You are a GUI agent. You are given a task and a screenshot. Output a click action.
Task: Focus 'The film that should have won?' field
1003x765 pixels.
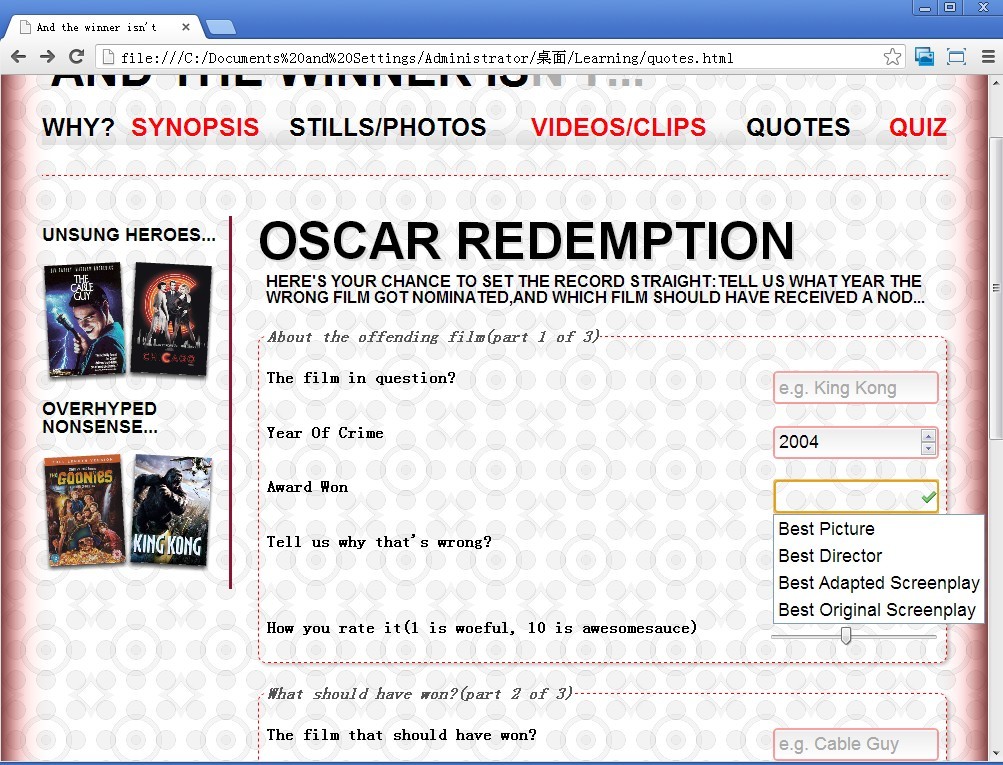[x=856, y=745]
